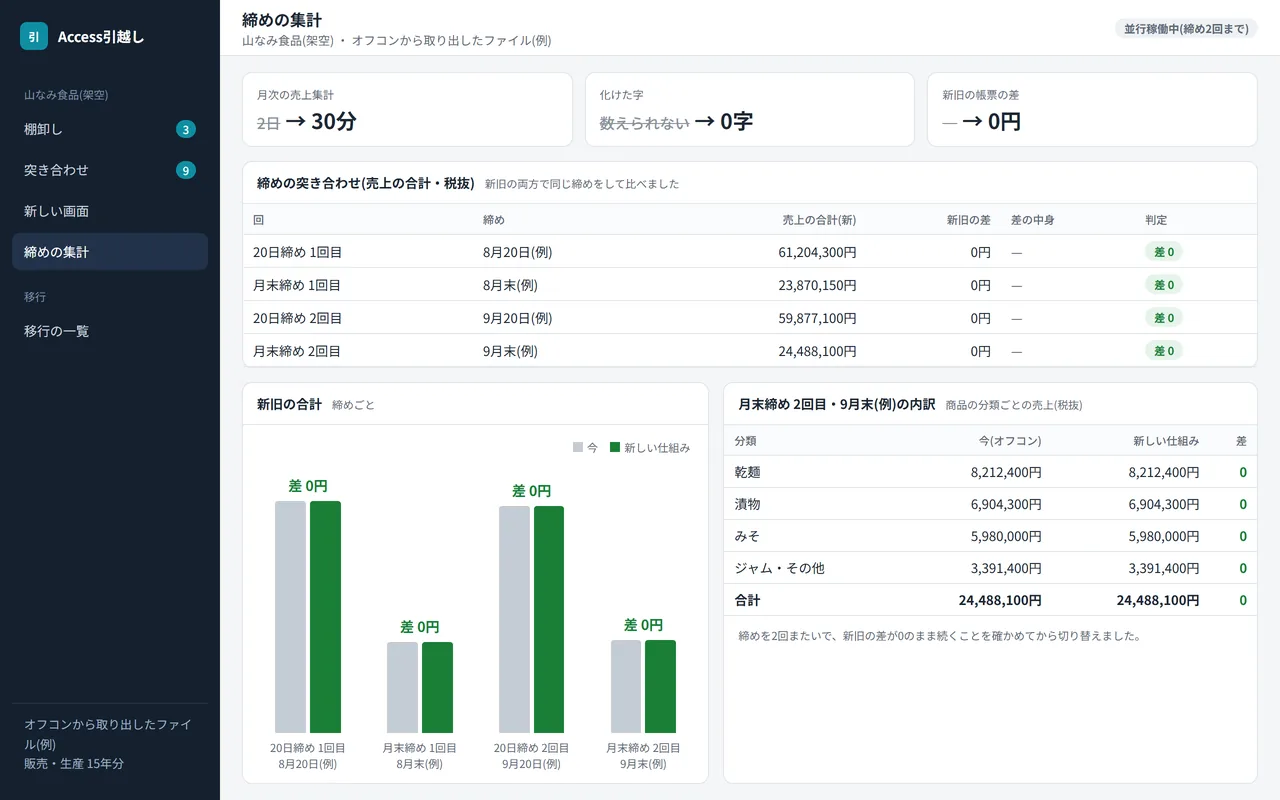Select the ジャム・その他 row in the breakdown
The height and width of the screenshot is (800, 1280).
coord(990,568)
